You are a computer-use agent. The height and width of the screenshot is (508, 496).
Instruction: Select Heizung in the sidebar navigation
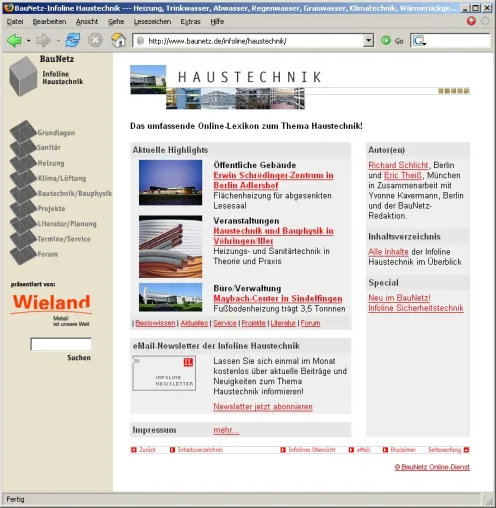coord(51,163)
